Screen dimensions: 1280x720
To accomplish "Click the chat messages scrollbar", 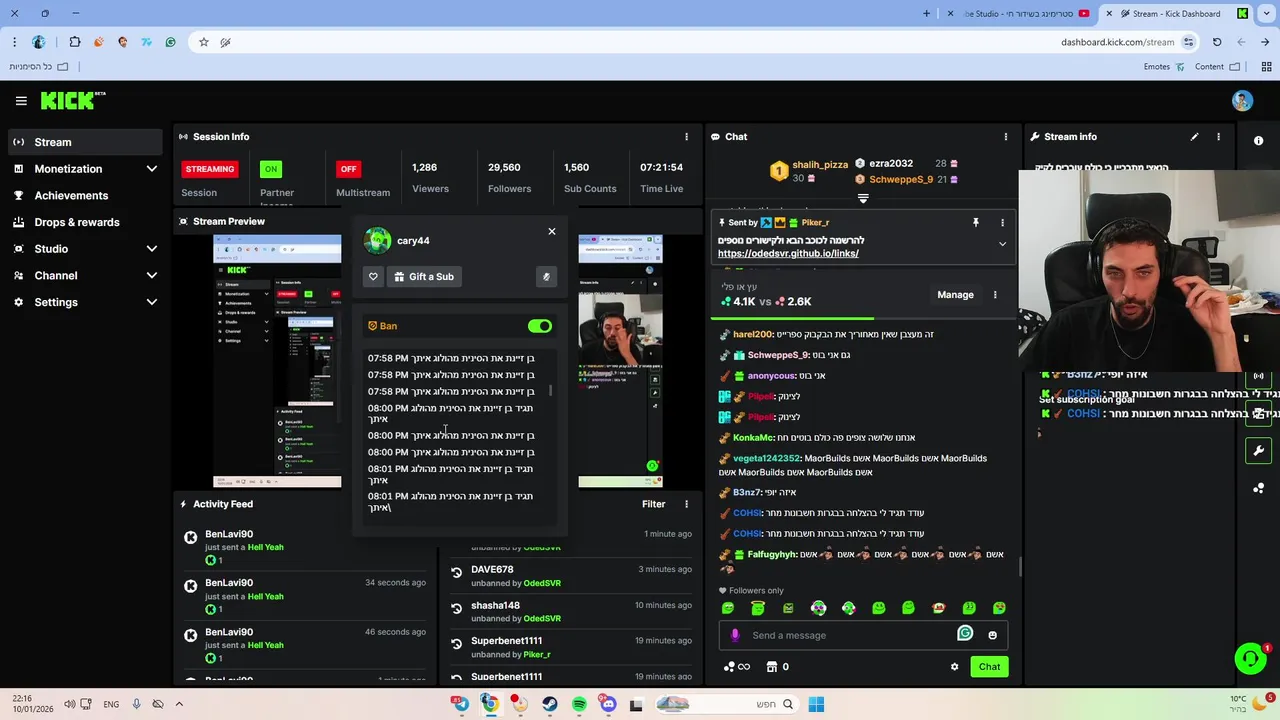I will coord(1020,567).
